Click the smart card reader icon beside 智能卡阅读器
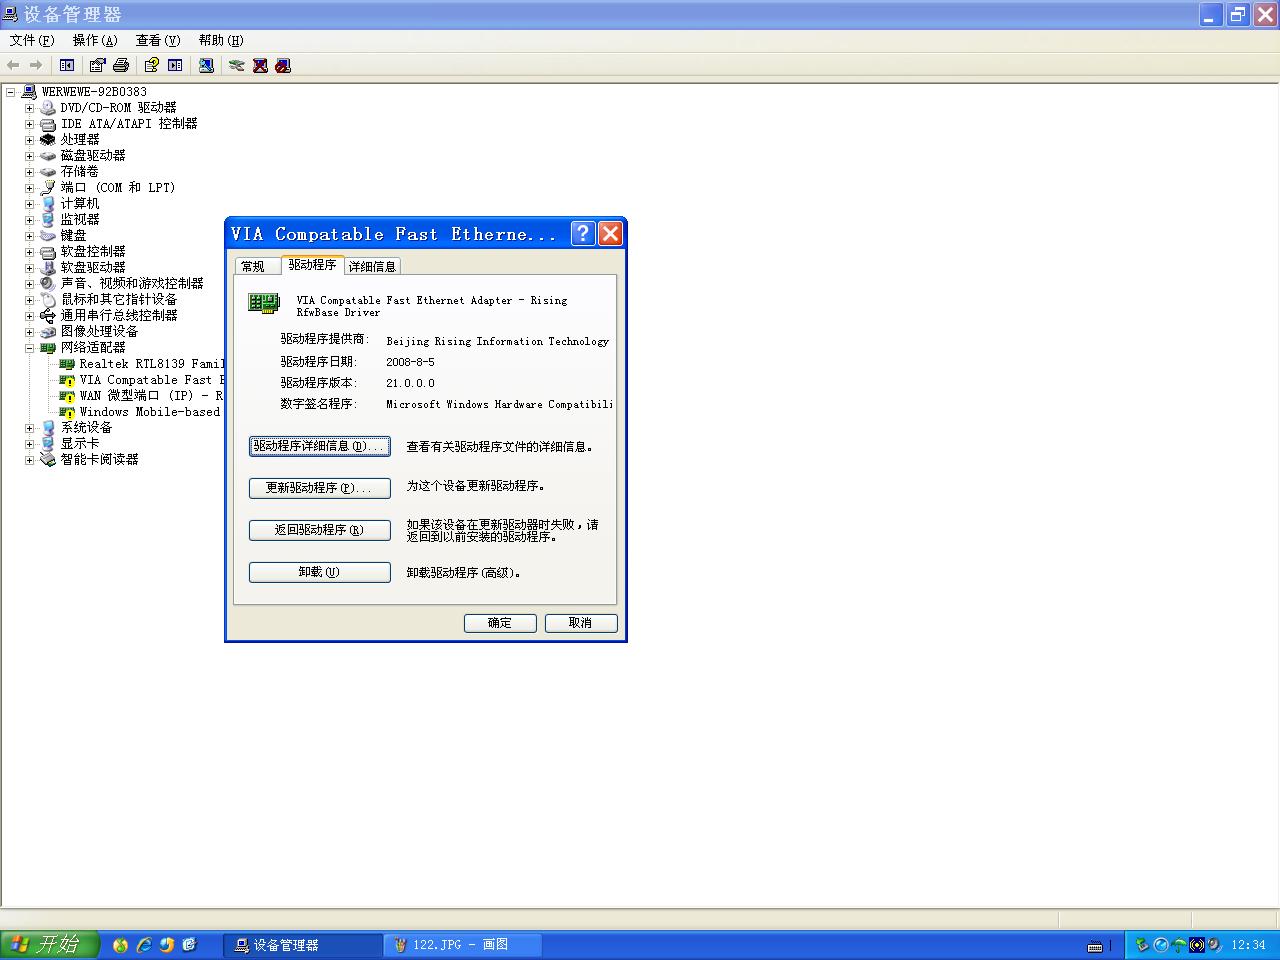Screen dimensions: 1280x960 click(x=47, y=459)
